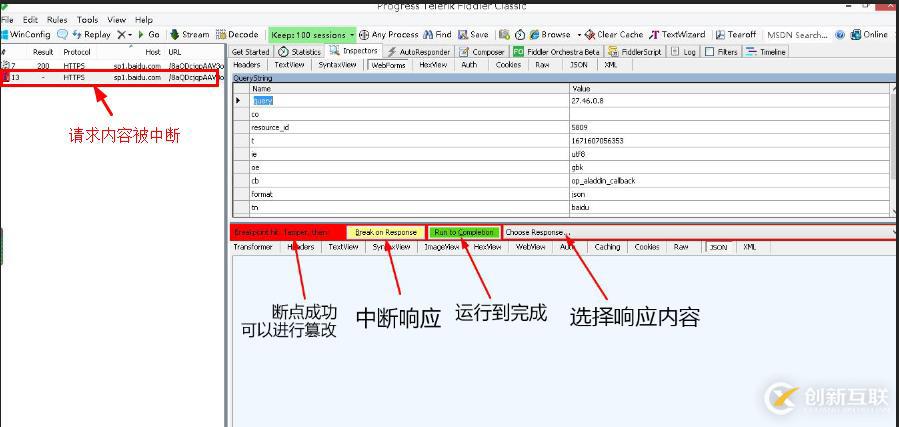Click the Go resume button
Image resolution: width=899 pixels, height=427 pixels.
click(x=148, y=34)
